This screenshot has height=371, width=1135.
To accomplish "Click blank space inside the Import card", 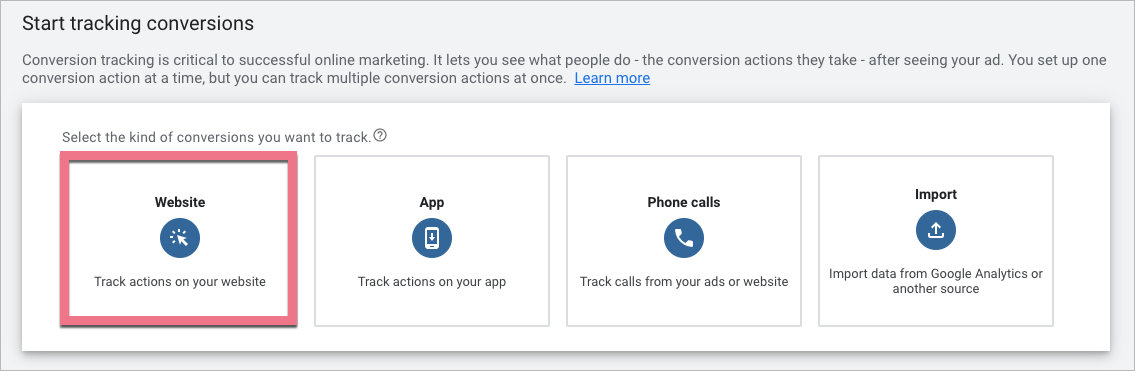I will point(935,311).
